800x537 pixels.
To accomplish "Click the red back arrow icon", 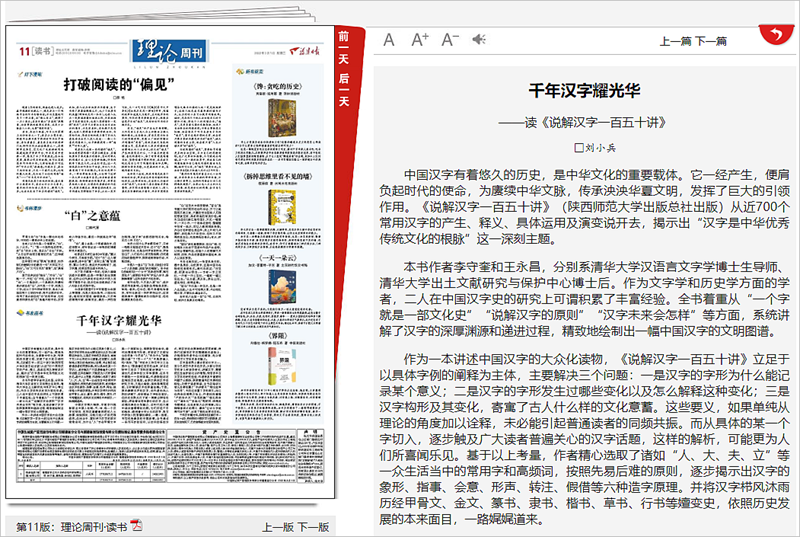I will [776, 34].
